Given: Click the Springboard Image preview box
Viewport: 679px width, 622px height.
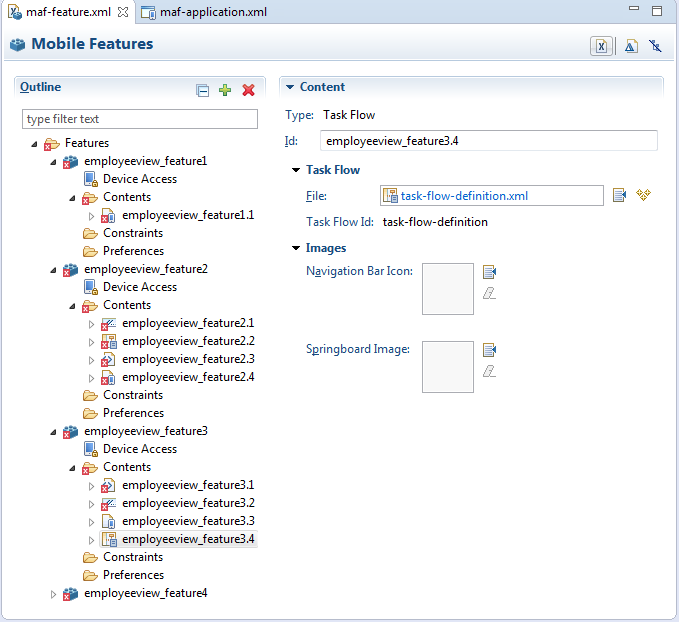Looking at the screenshot, I should (x=448, y=367).
